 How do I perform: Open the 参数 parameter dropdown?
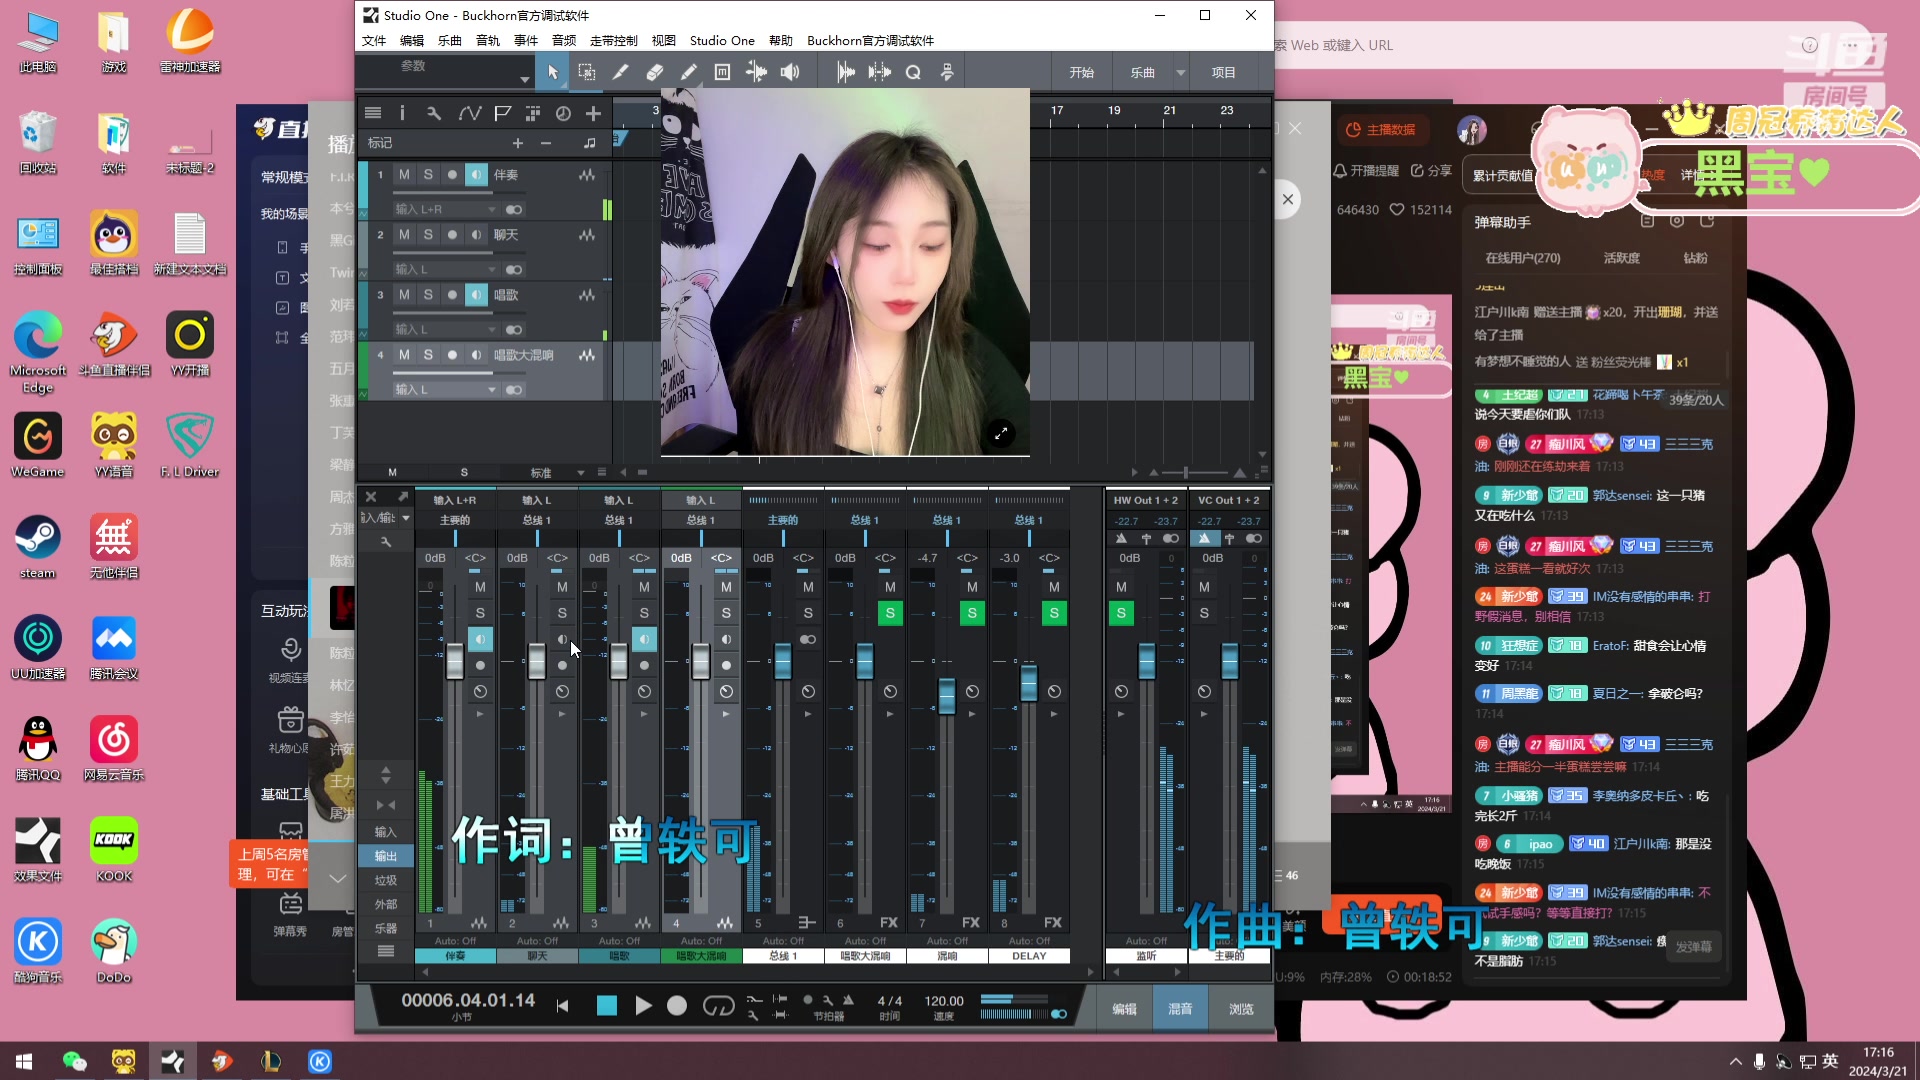524,78
